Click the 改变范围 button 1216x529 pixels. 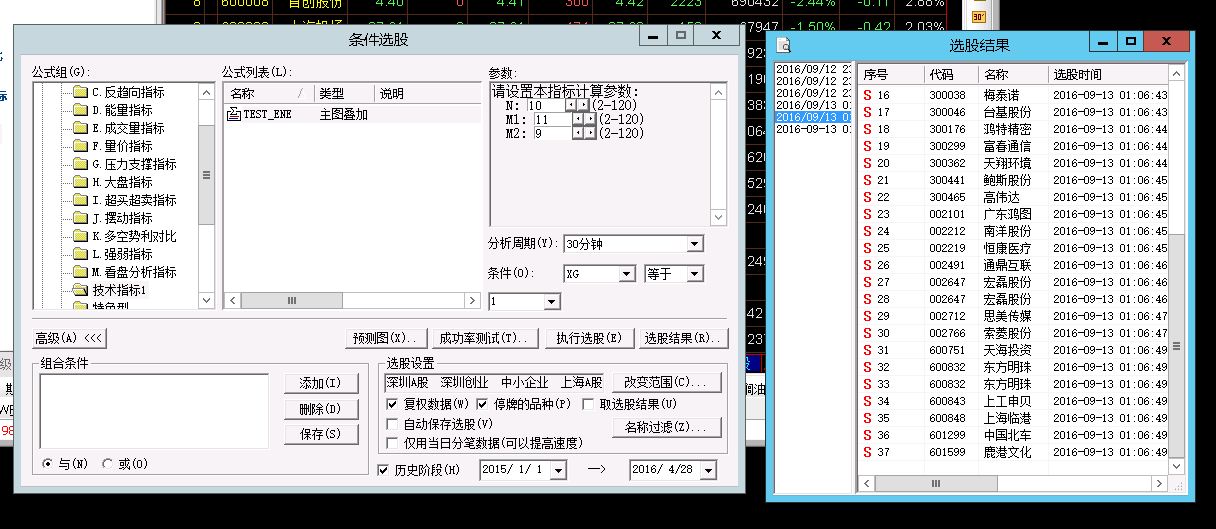[665, 383]
